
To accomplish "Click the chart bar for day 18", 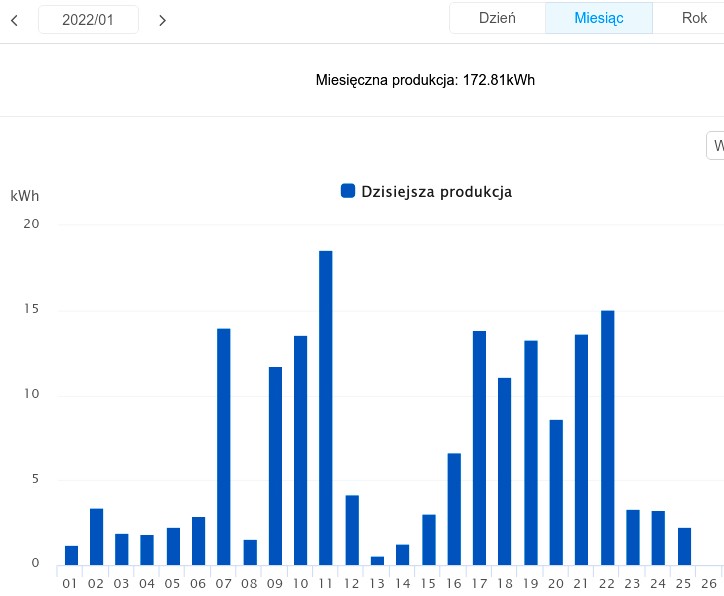I will pyautogui.click(x=505, y=471).
